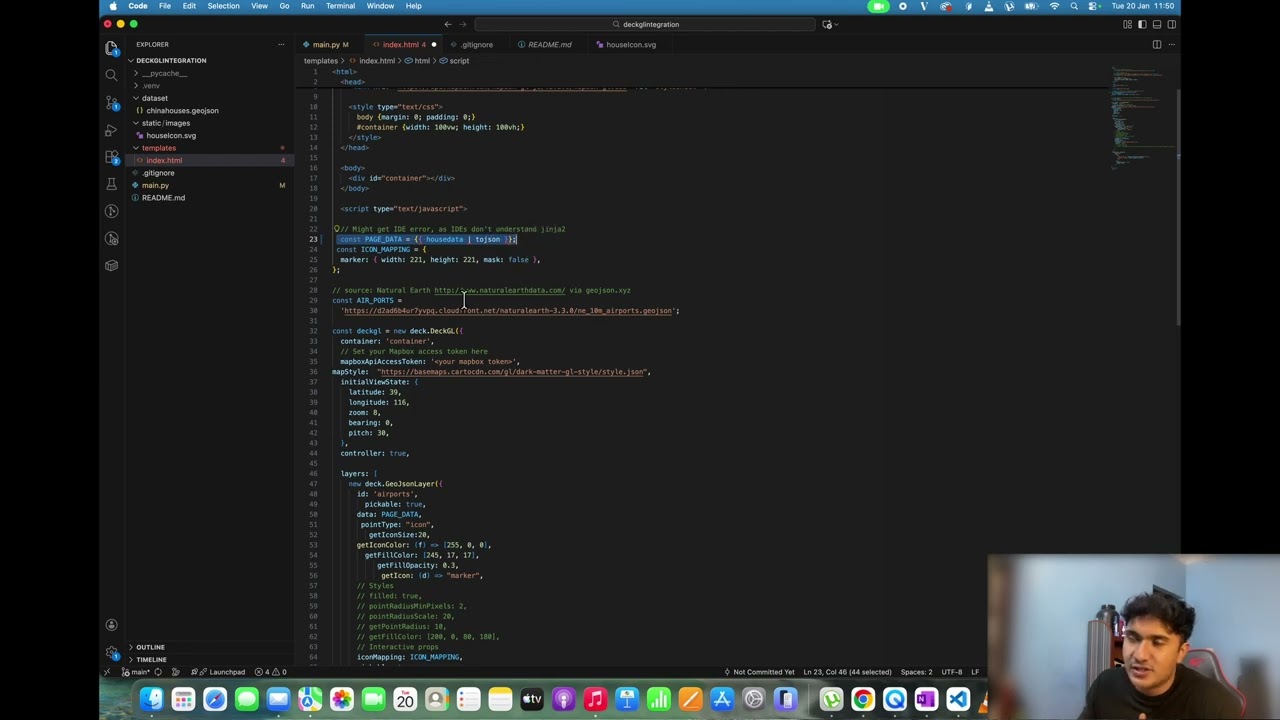Image resolution: width=1280 pixels, height=720 pixels.
Task: Click the decklgintegration search command bar
Action: click(x=645, y=24)
